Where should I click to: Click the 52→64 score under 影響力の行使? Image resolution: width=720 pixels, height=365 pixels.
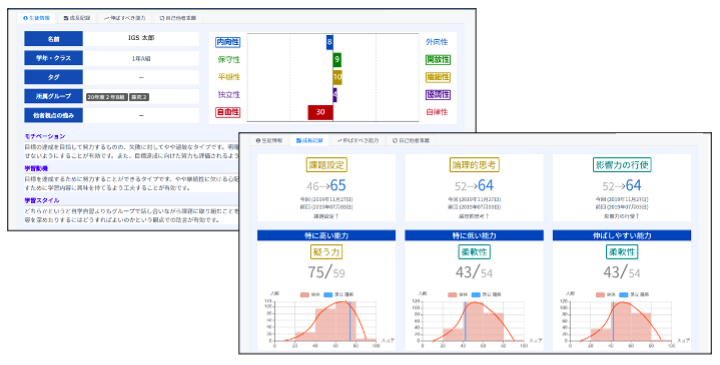pyautogui.click(x=622, y=185)
